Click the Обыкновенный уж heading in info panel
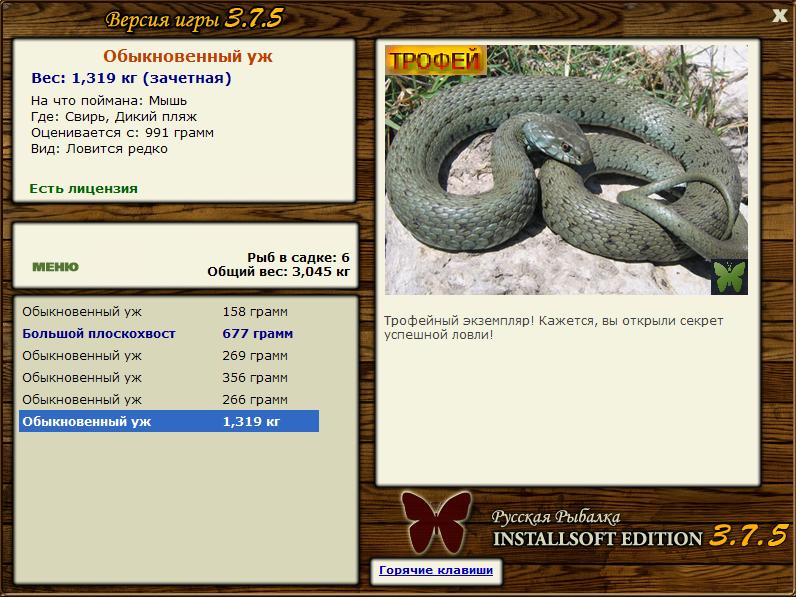The width and height of the screenshot is (796, 597). click(x=188, y=56)
